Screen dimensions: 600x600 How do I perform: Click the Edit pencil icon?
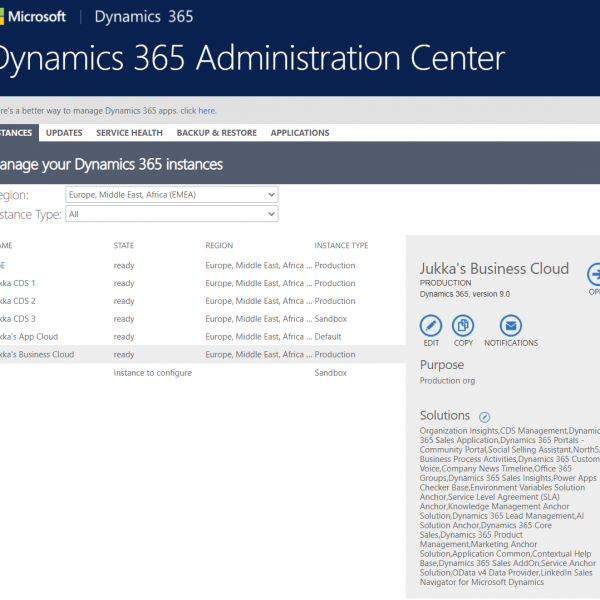click(431, 326)
